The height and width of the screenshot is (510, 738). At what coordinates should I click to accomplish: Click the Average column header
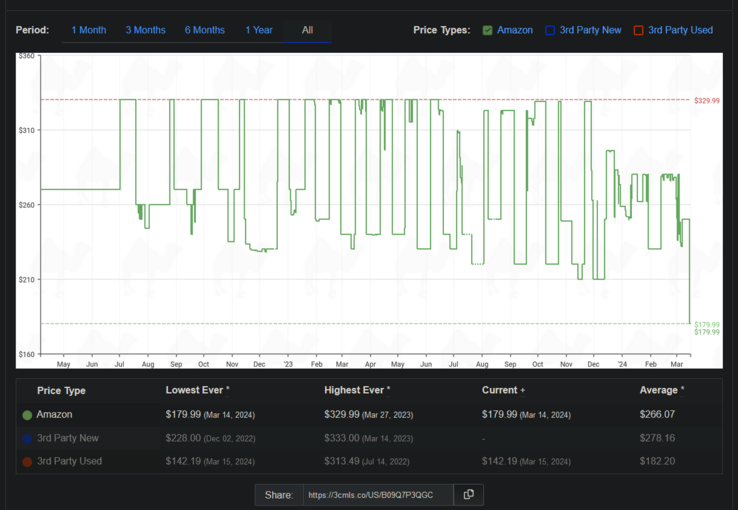tap(662, 390)
